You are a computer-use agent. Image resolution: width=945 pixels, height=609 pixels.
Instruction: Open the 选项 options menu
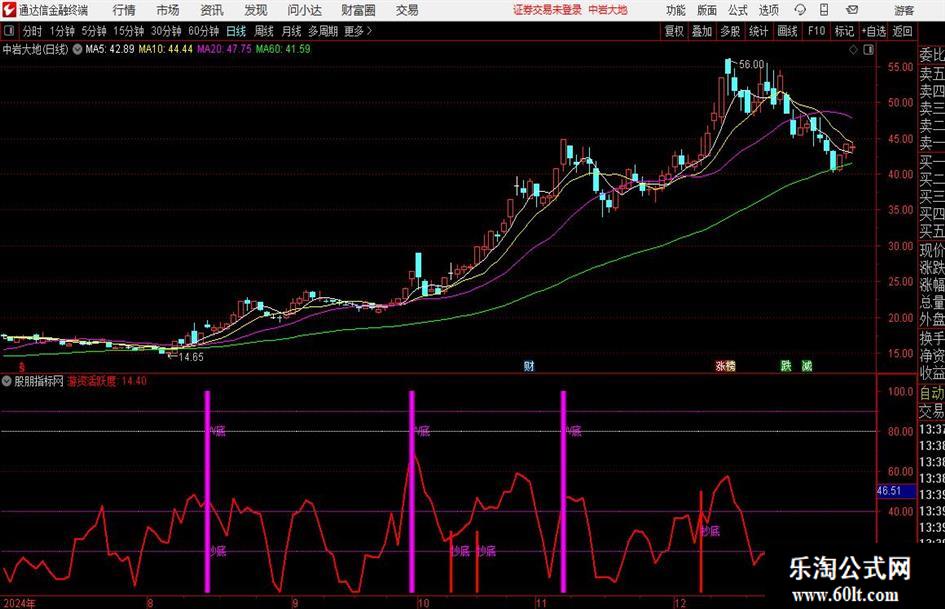[768, 10]
